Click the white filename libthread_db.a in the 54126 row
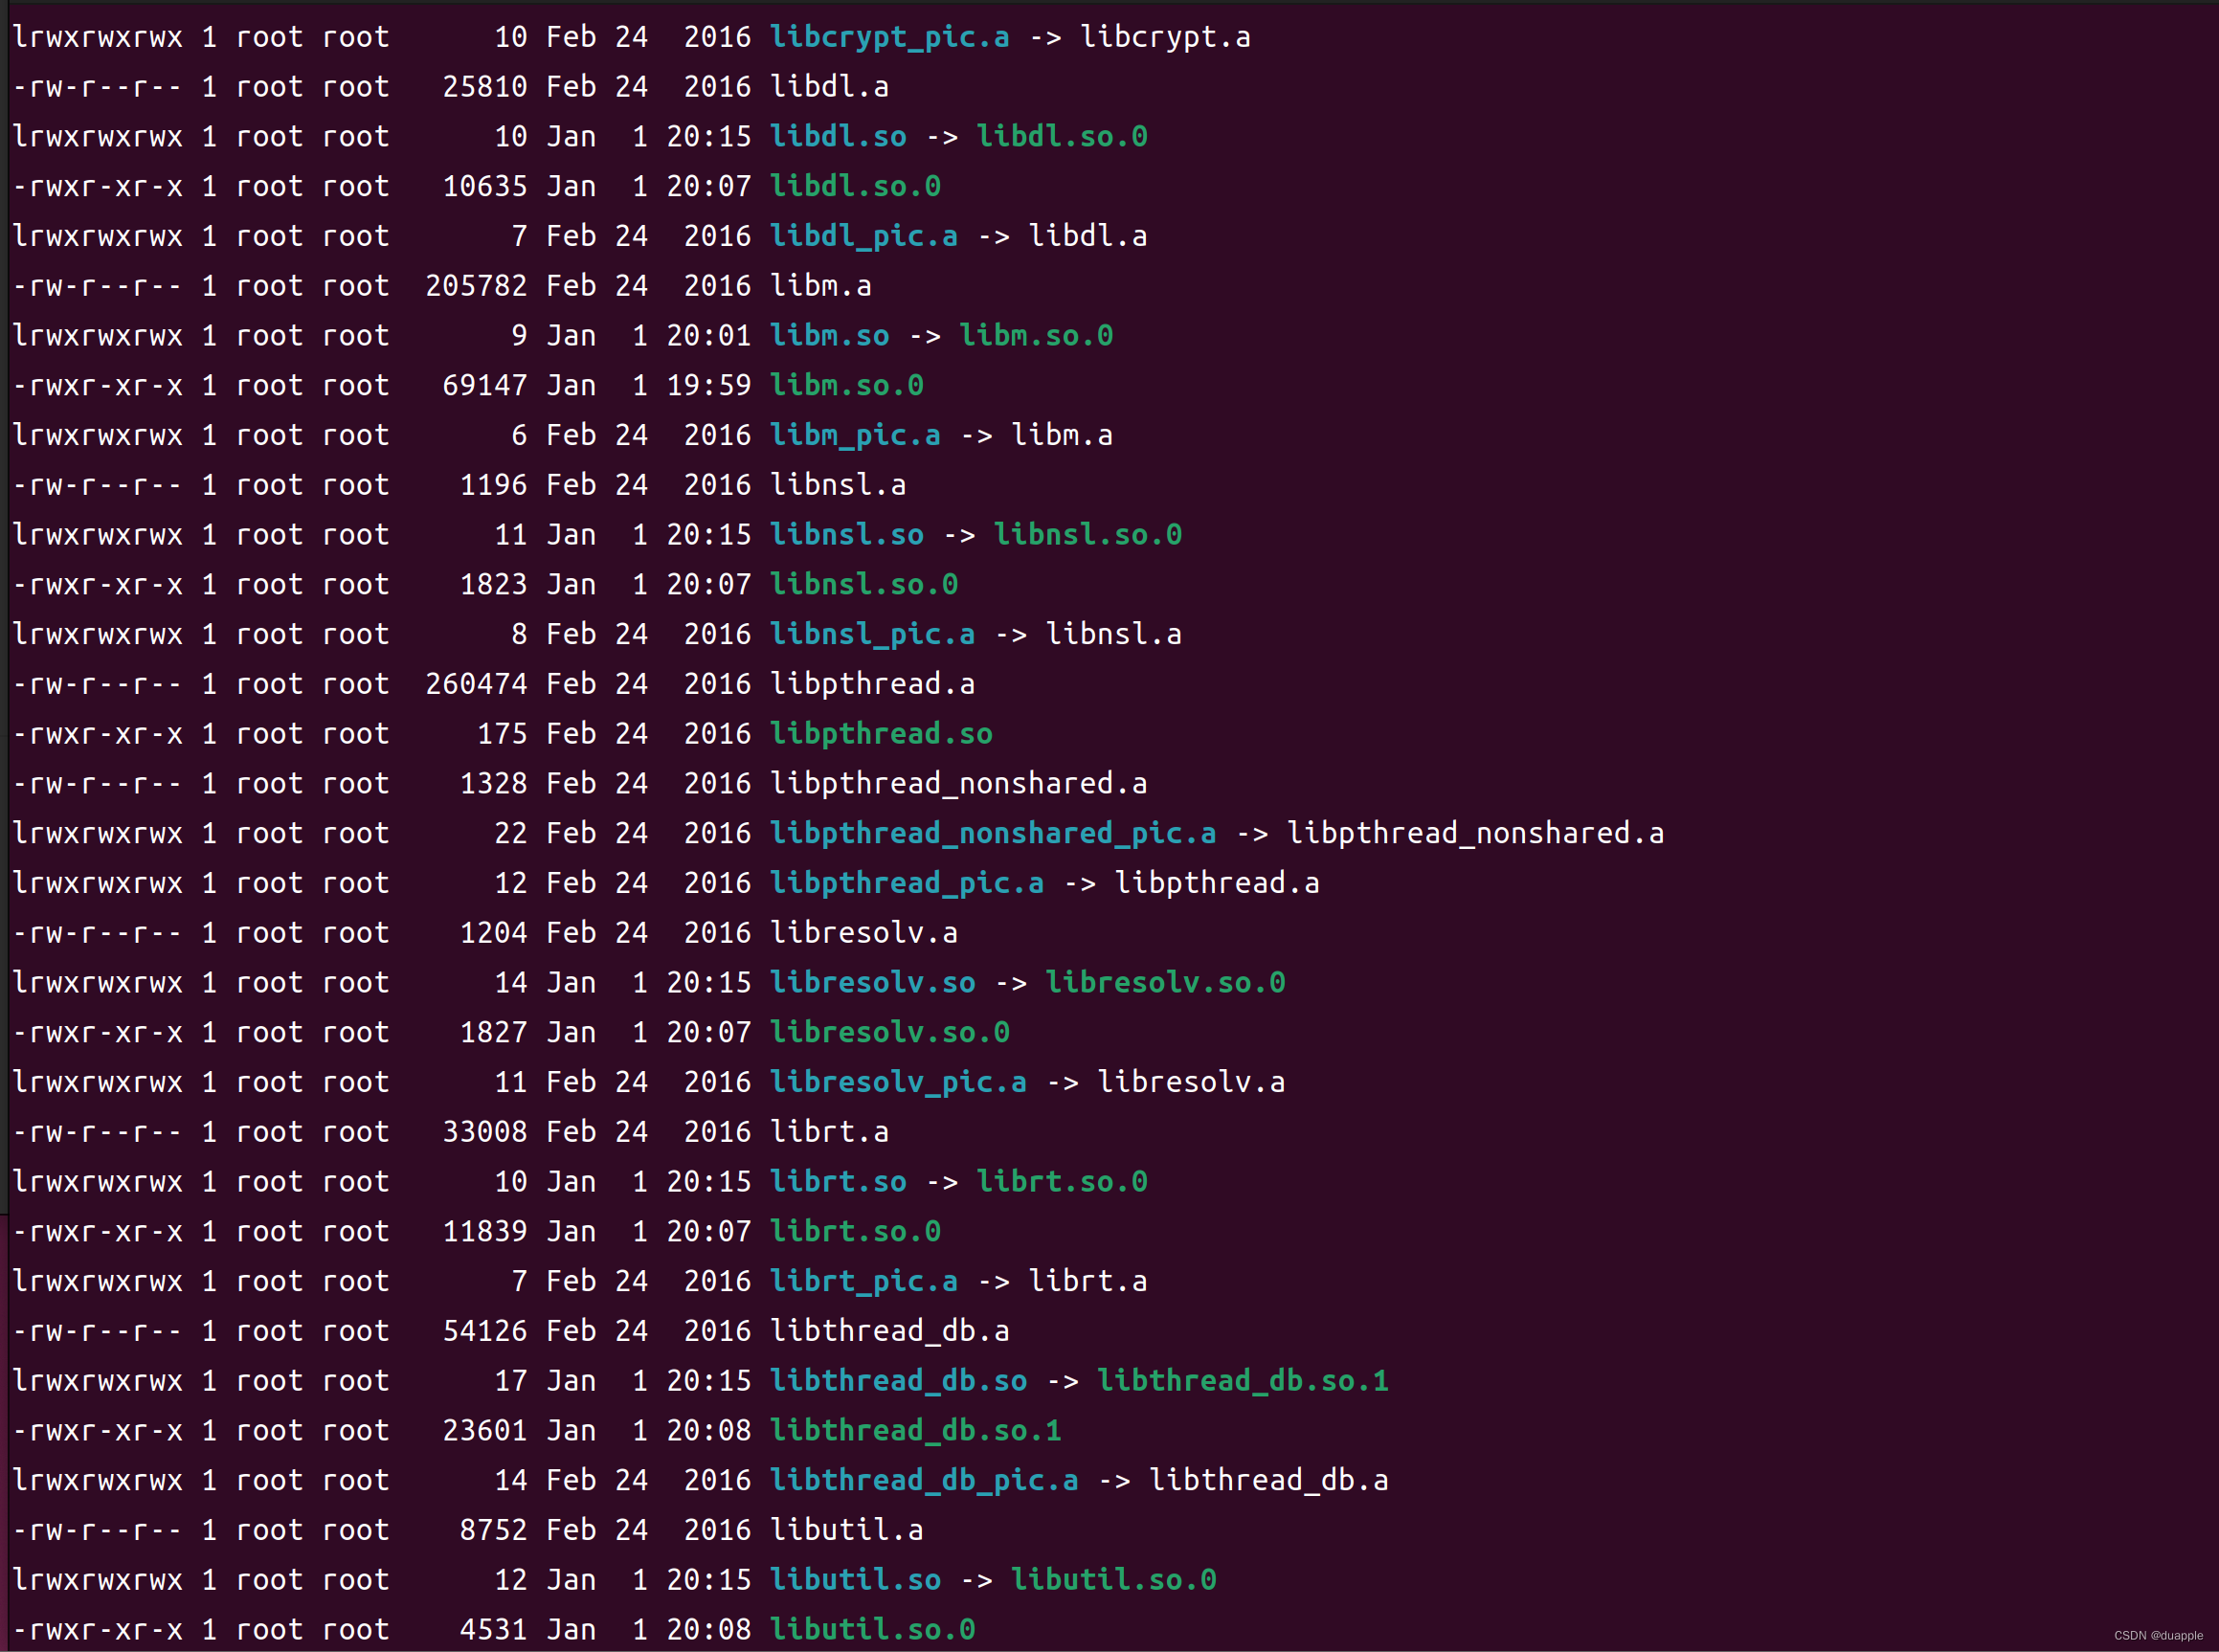 [x=889, y=1332]
